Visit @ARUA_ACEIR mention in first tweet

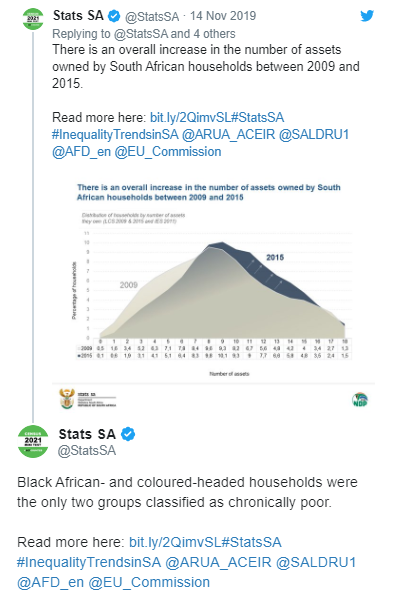228,135
